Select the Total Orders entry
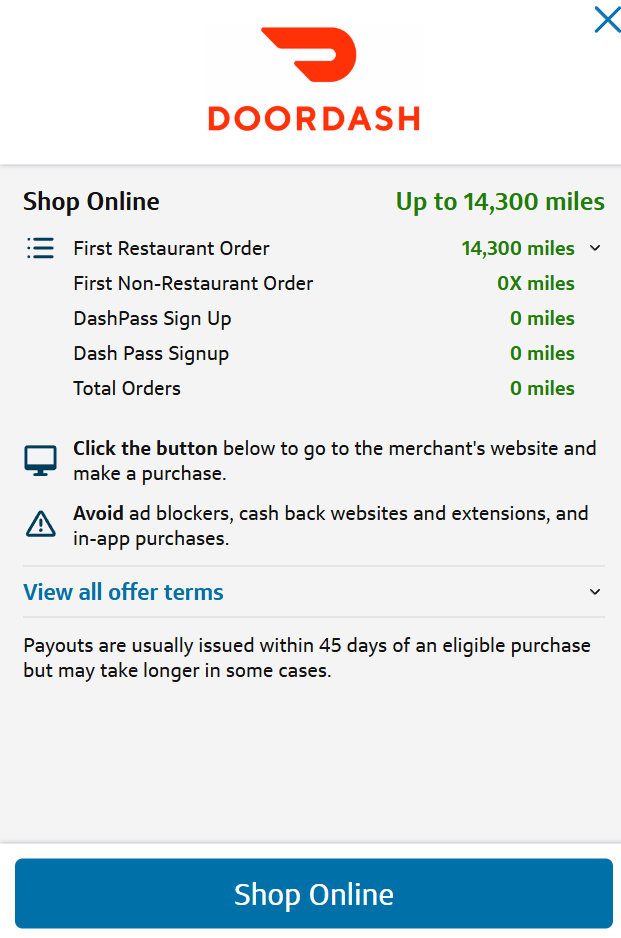The width and height of the screenshot is (621, 938). pyautogui.click(x=127, y=388)
